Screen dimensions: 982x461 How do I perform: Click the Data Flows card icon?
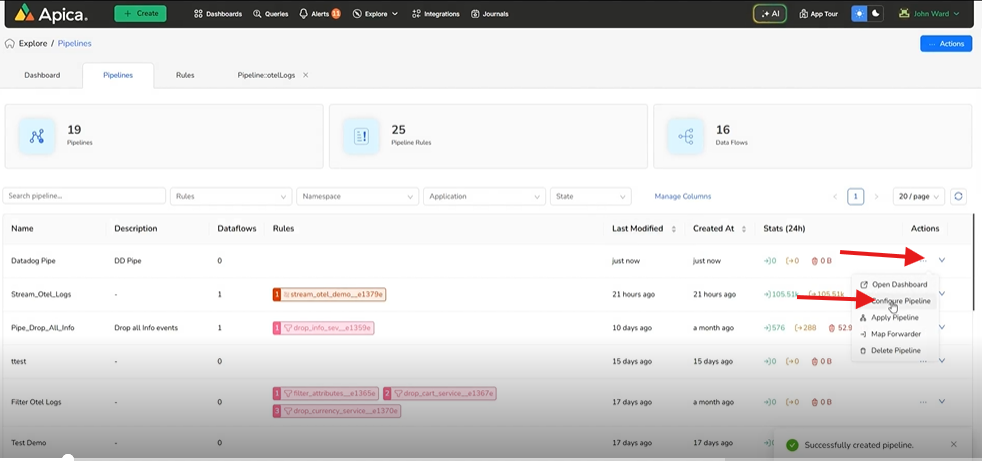pyautogui.click(x=685, y=136)
